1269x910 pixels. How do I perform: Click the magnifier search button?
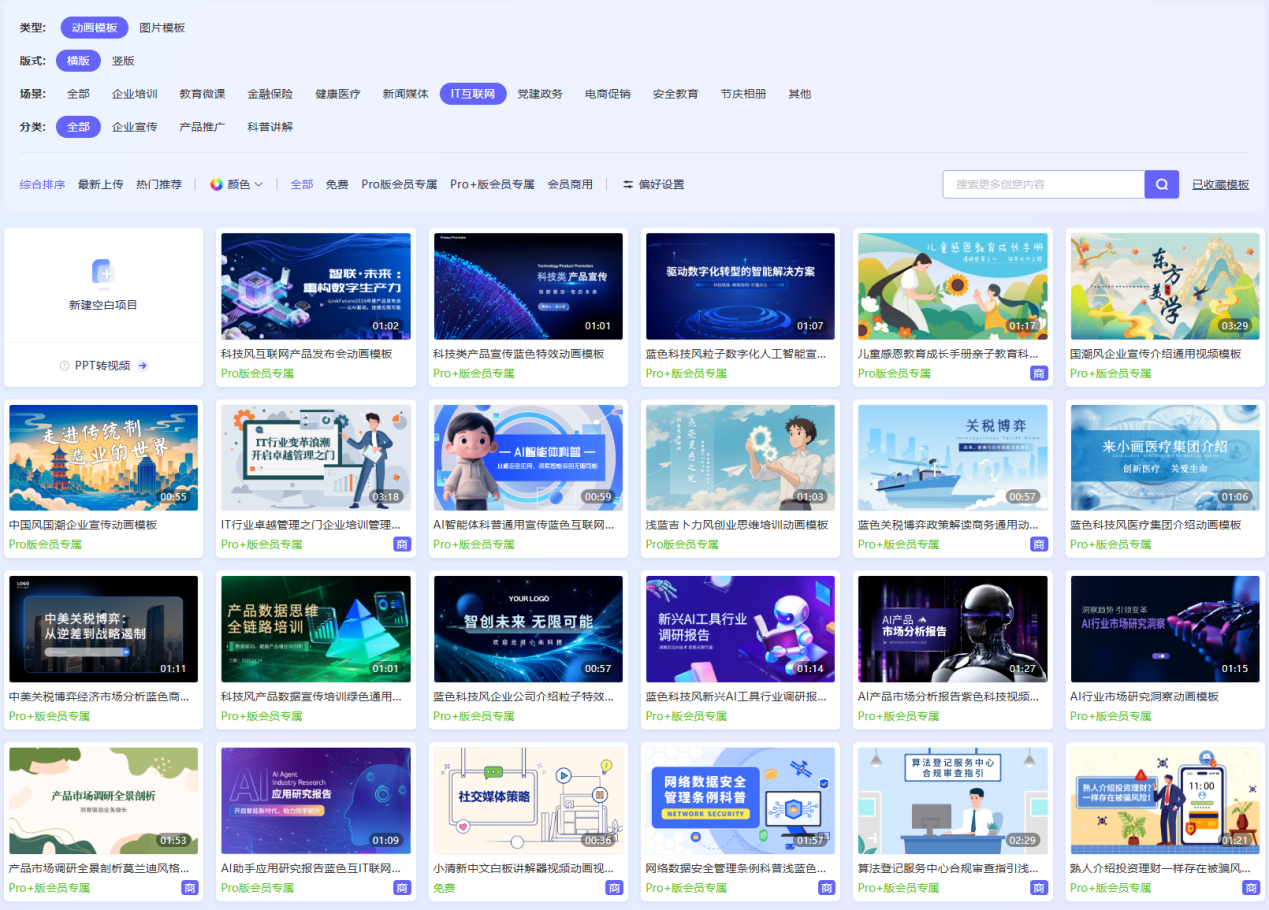(1161, 185)
